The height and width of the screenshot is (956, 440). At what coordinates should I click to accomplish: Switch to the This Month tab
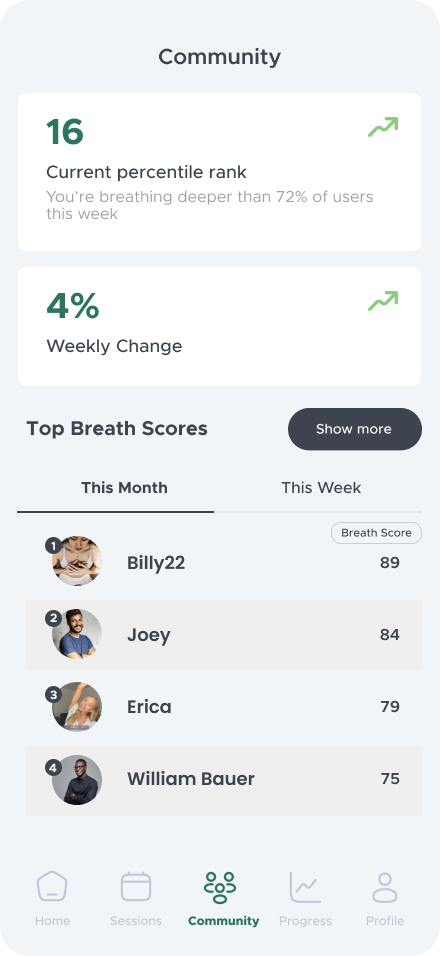click(124, 488)
